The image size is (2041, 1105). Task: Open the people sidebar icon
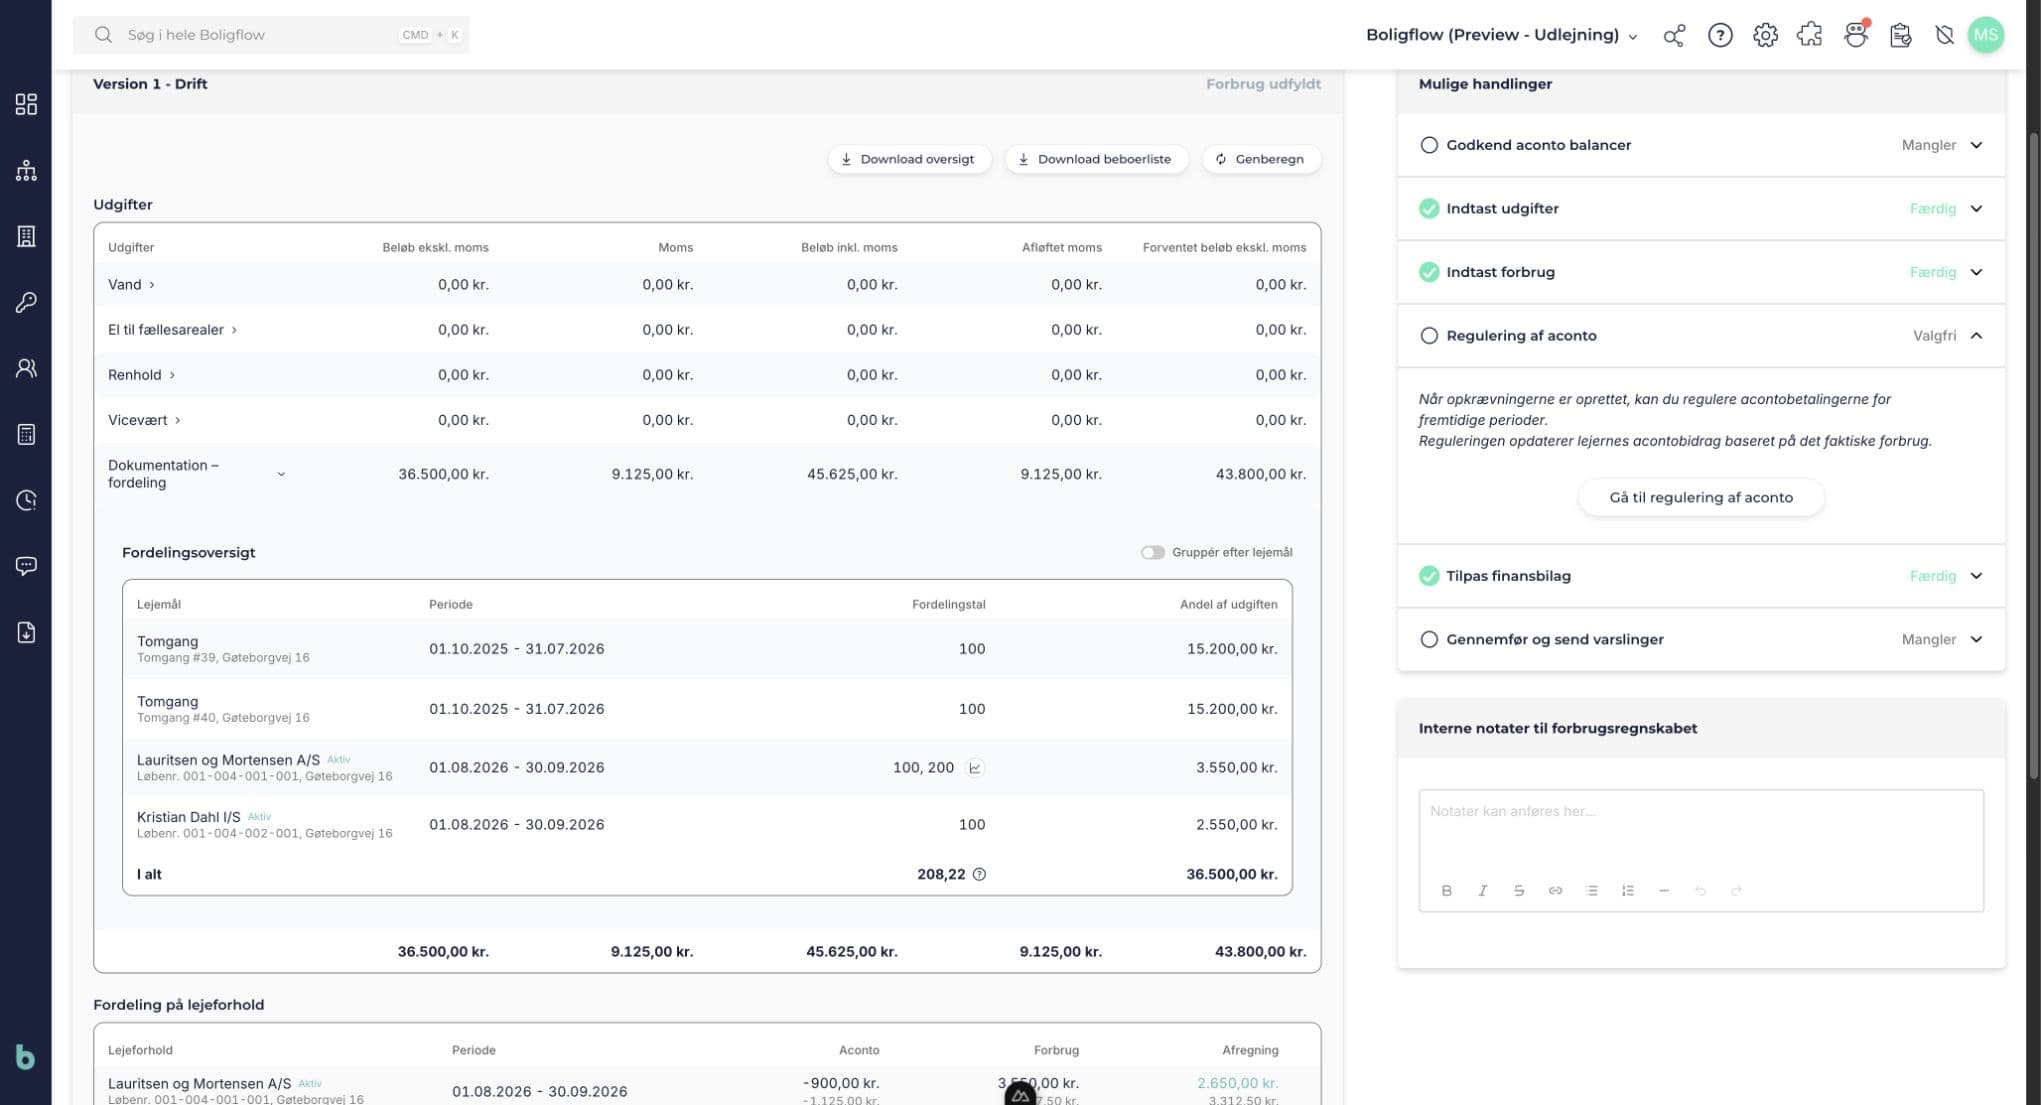[x=26, y=368]
